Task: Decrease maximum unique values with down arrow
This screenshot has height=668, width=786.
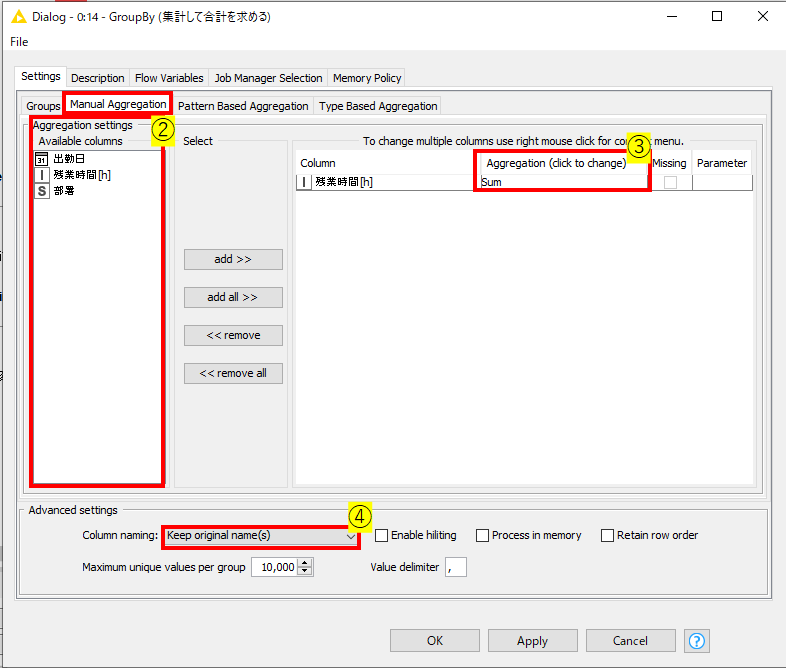Action: coord(304,571)
